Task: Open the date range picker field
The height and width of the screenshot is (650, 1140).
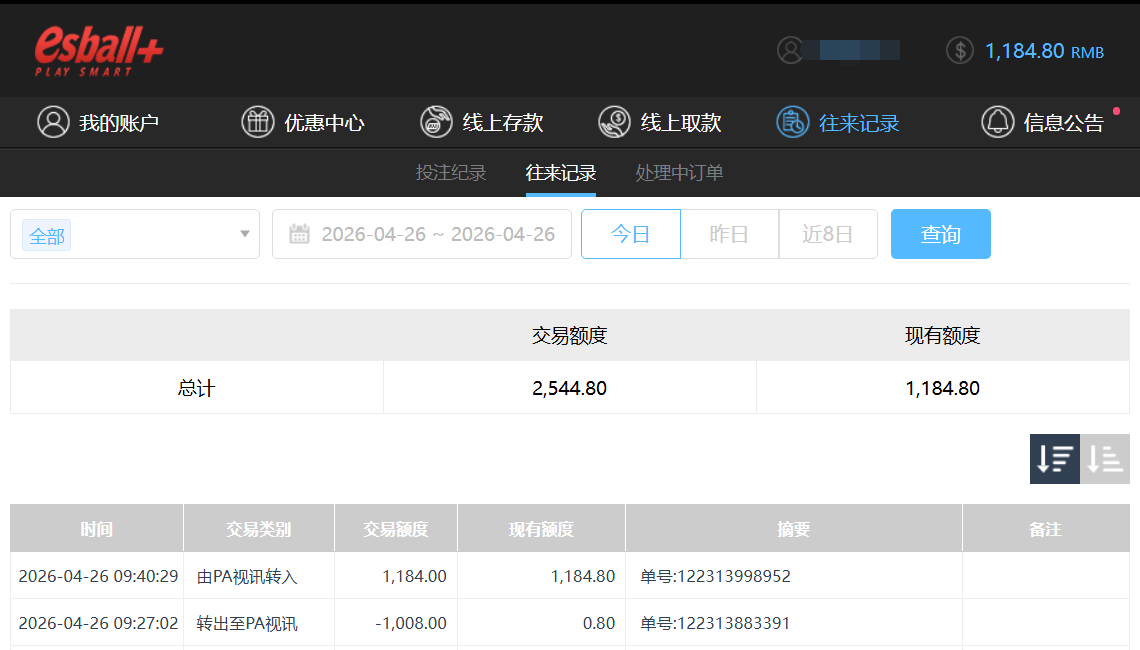Action: tap(421, 234)
